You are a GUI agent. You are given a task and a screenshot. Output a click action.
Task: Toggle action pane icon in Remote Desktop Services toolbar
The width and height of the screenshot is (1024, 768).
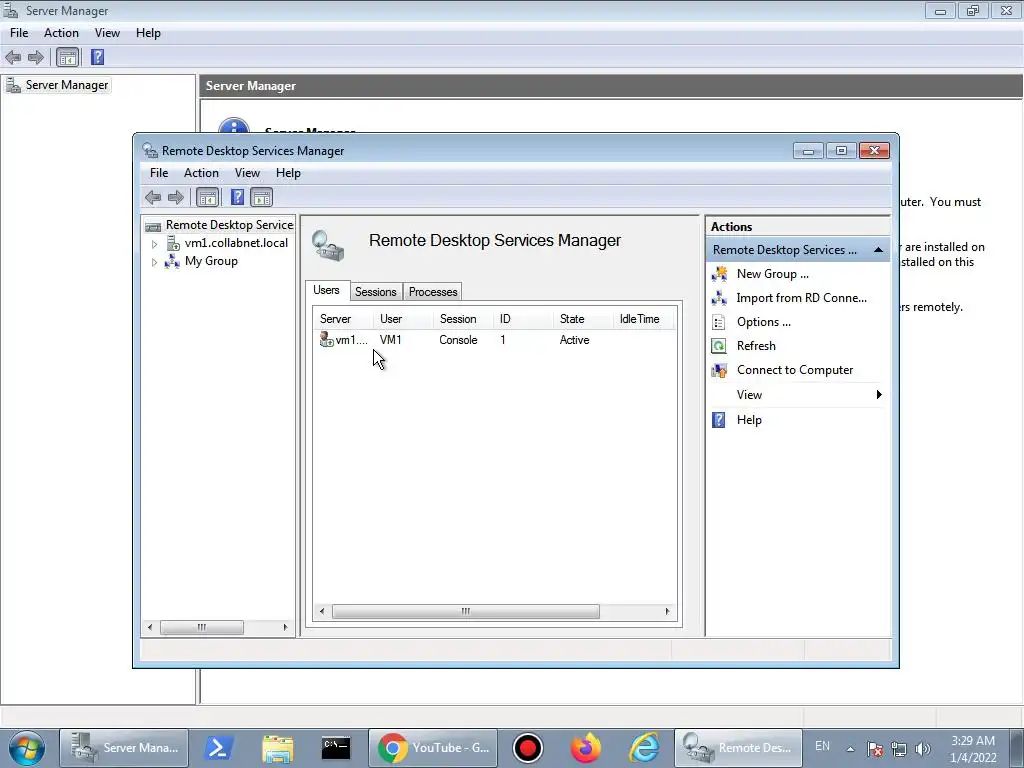261,197
